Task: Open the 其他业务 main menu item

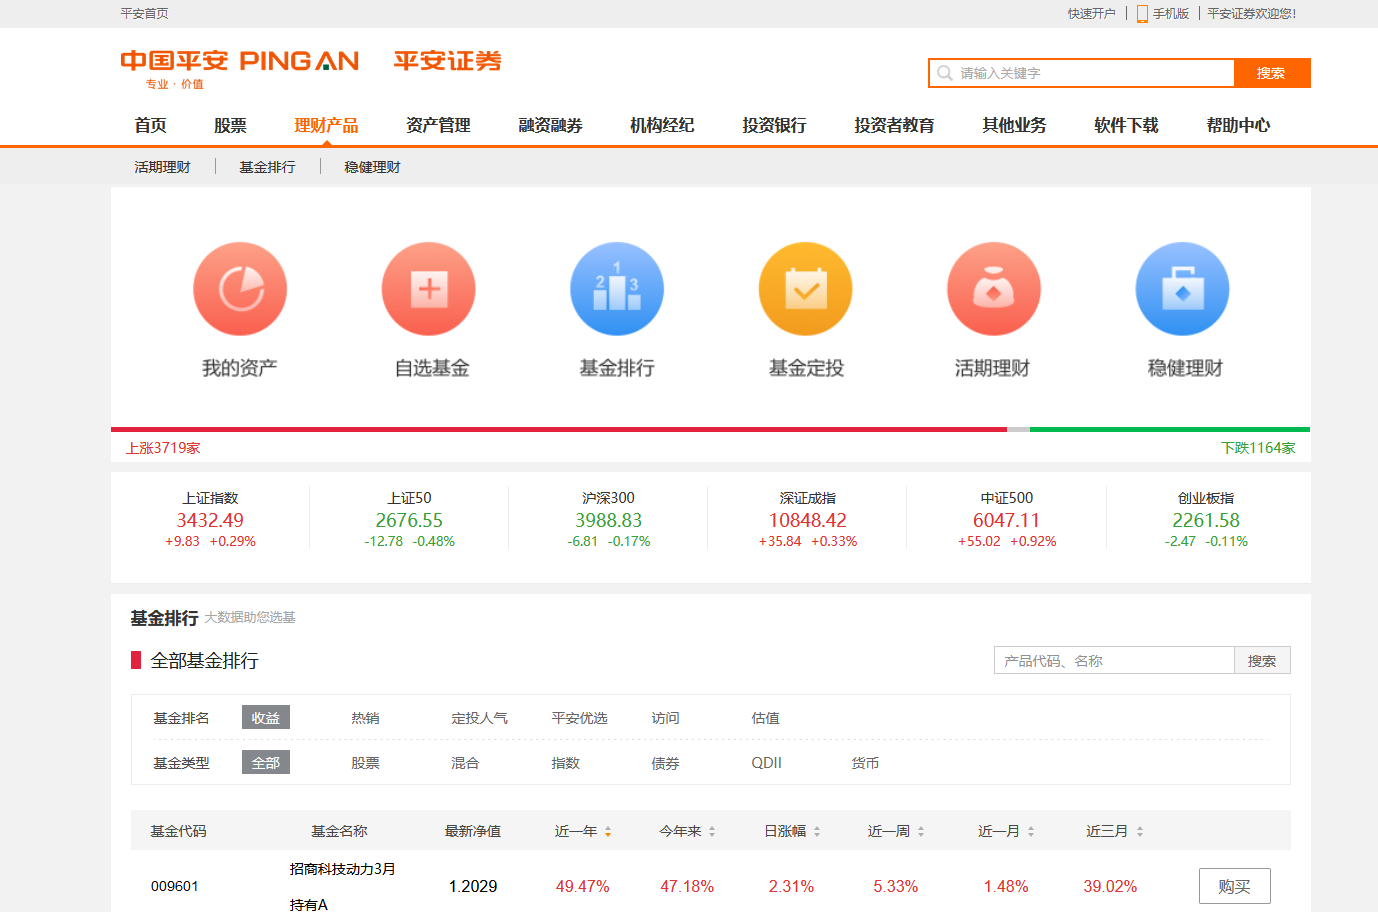Action: tap(1014, 125)
